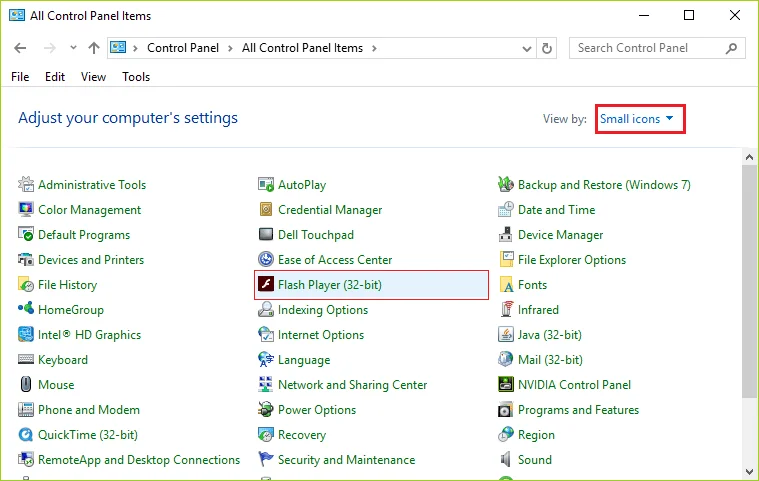759x481 pixels.
Task: Click the Device Manager icon
Action: click(x=506, y=235)
